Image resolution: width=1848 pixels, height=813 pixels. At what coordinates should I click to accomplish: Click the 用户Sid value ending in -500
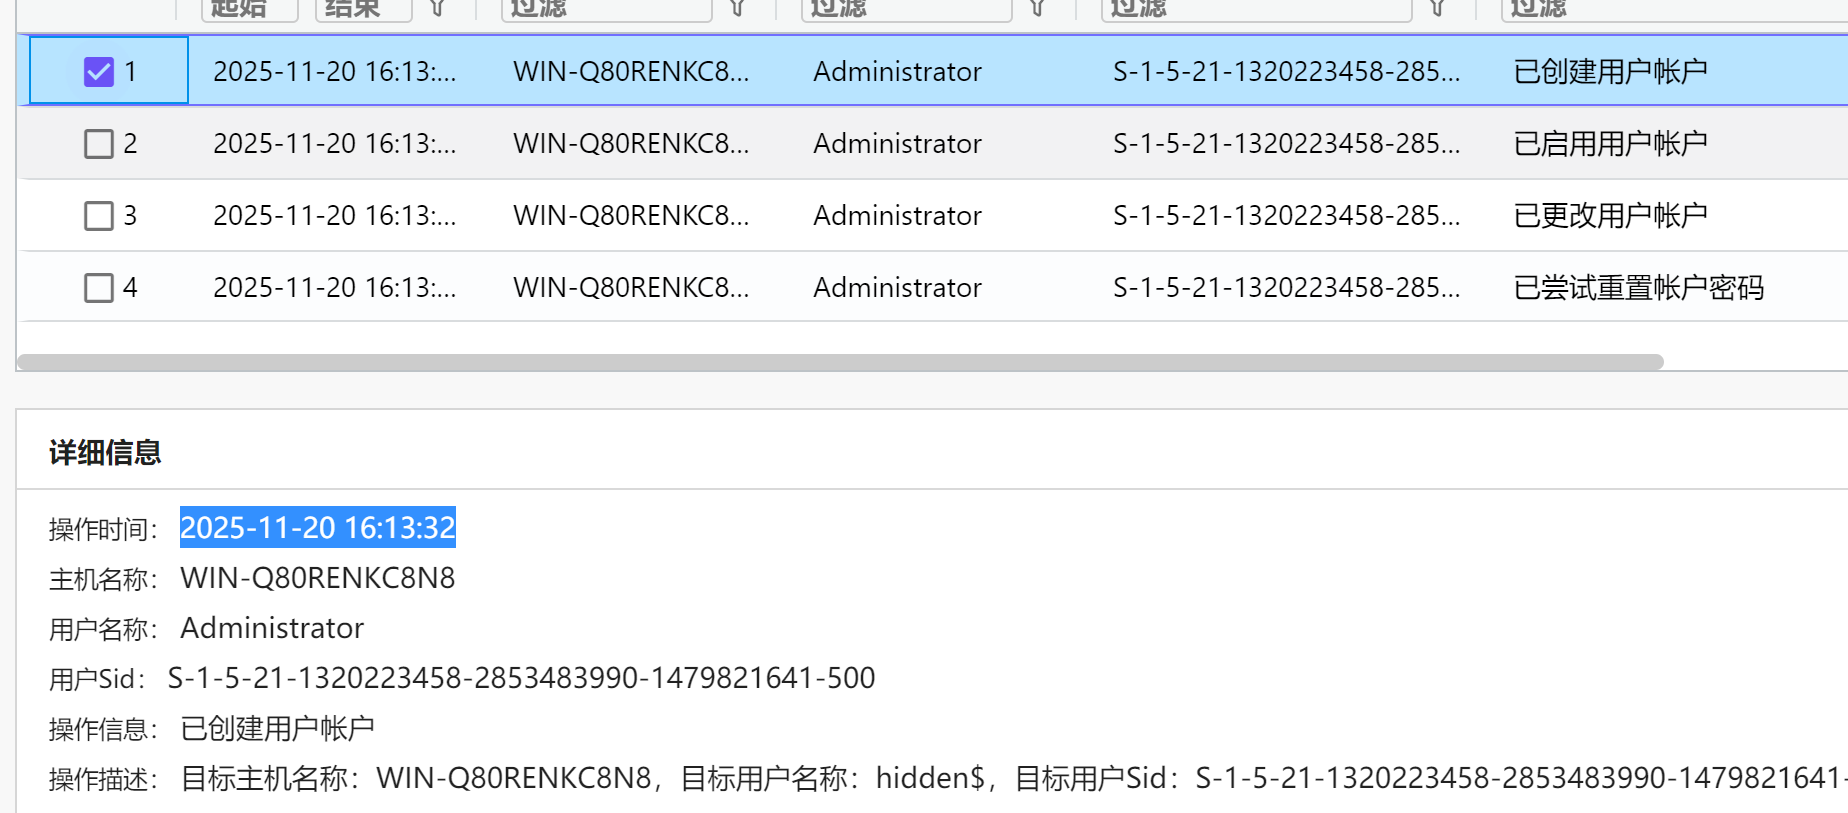pos(521,678)
